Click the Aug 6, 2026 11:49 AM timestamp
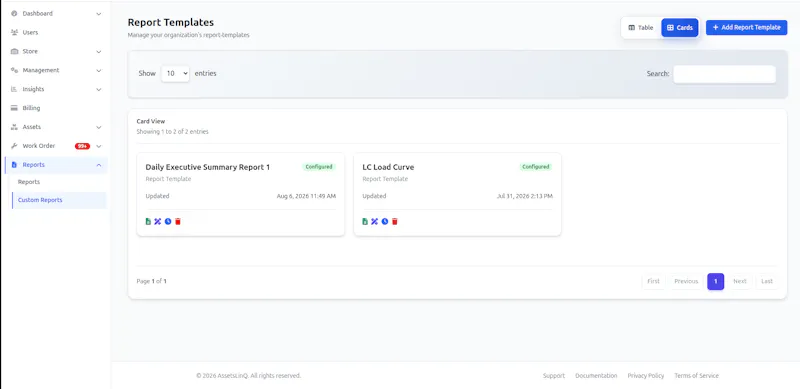The width and height of the screenshot is (800, 389). pos(306,196)
